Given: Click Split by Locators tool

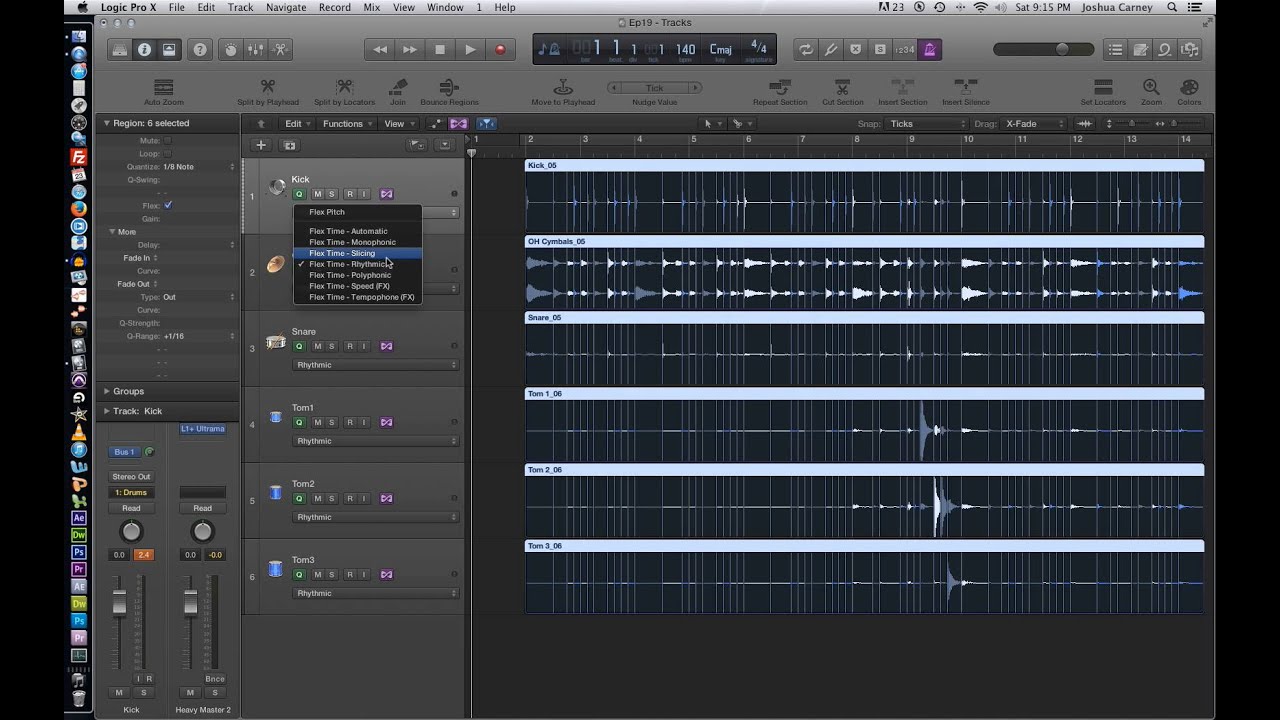Looking at the screenshot, I should click(x=345, y=92).
